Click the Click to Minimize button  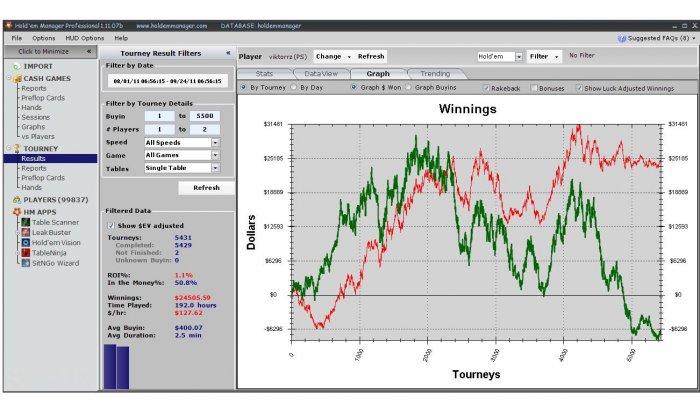50,51
